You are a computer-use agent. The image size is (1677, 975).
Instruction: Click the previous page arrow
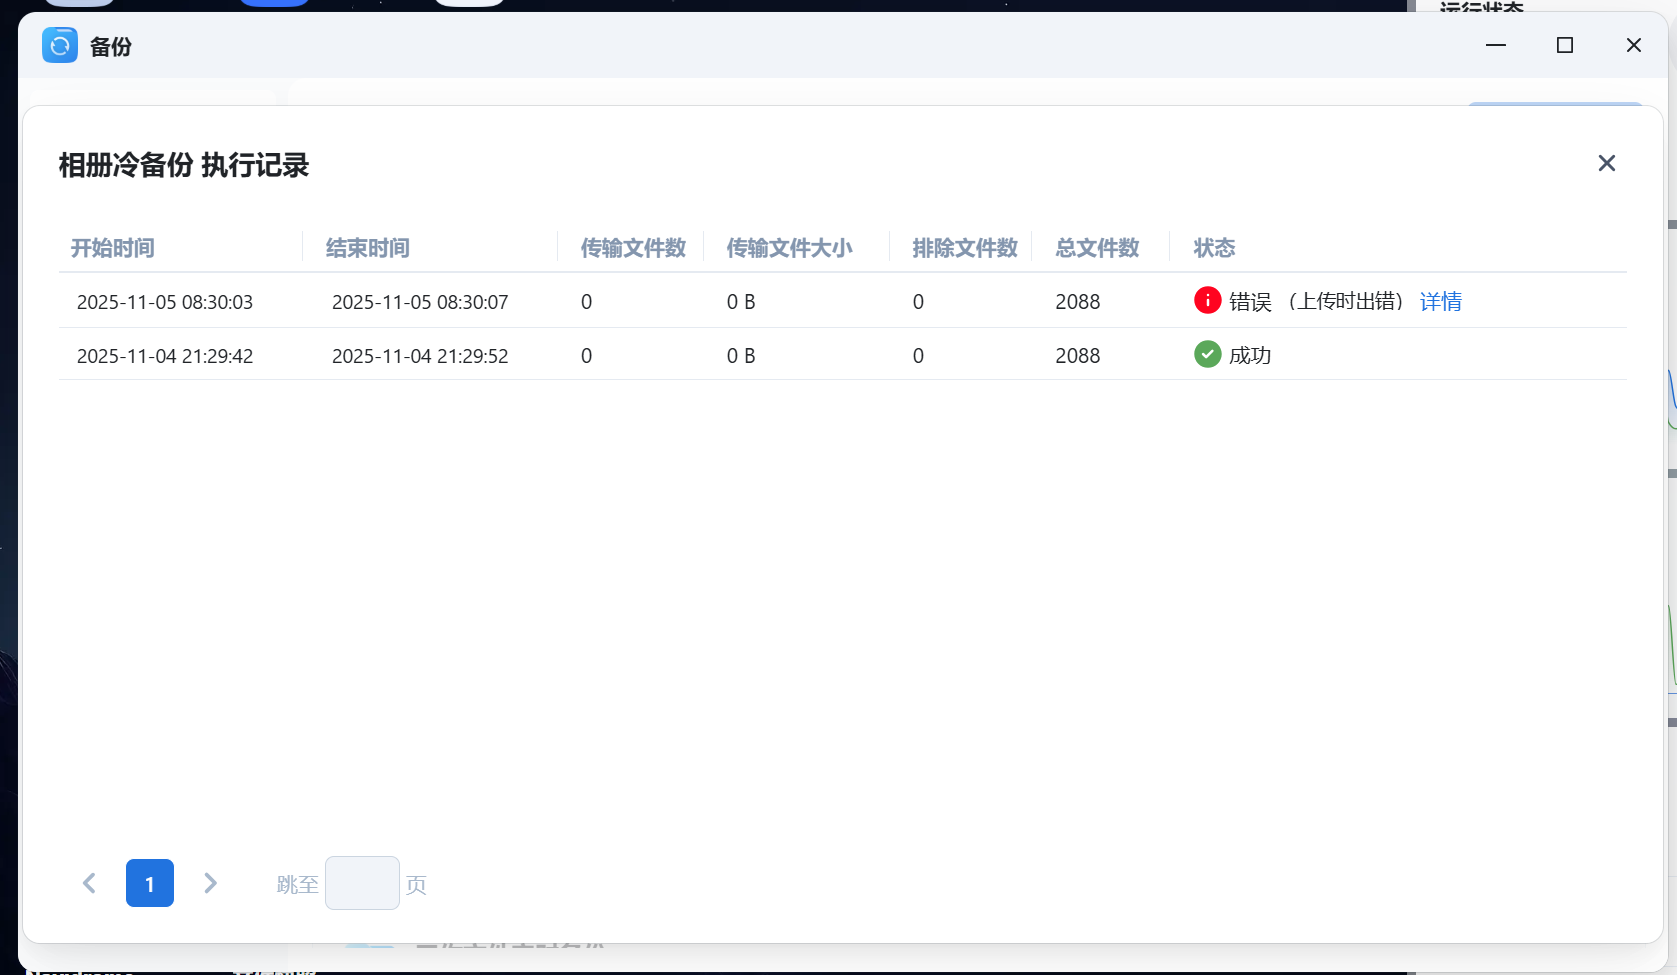[x=89, y=883]
